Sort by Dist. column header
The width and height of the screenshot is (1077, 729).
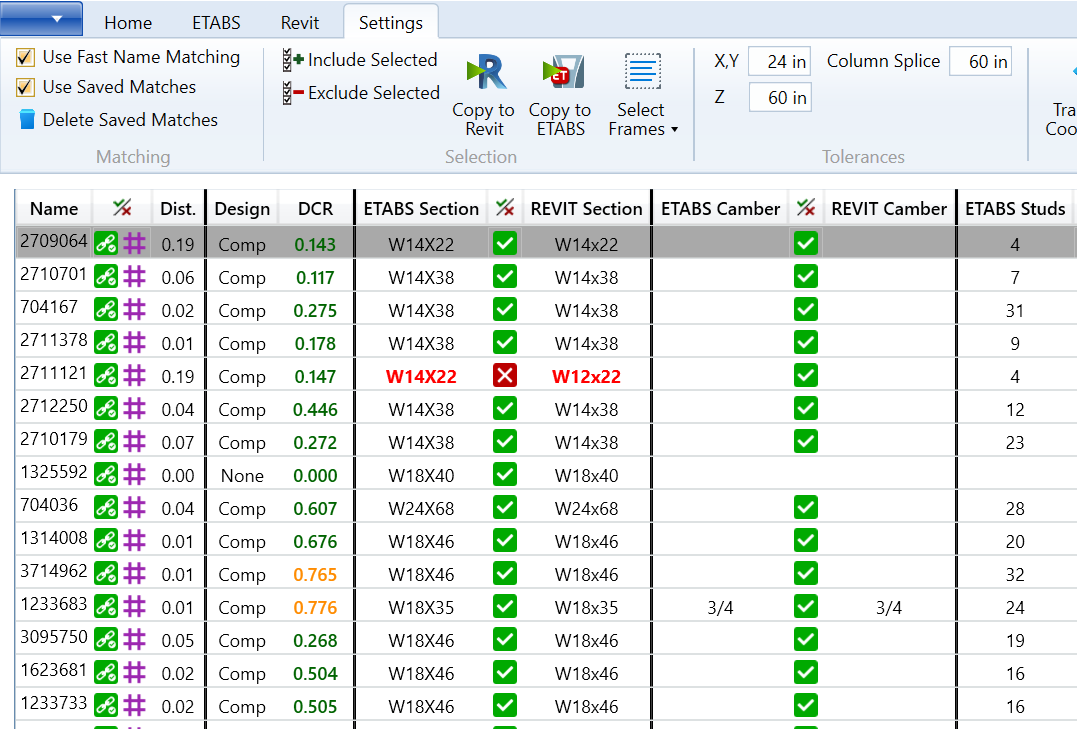click(178, 209)
